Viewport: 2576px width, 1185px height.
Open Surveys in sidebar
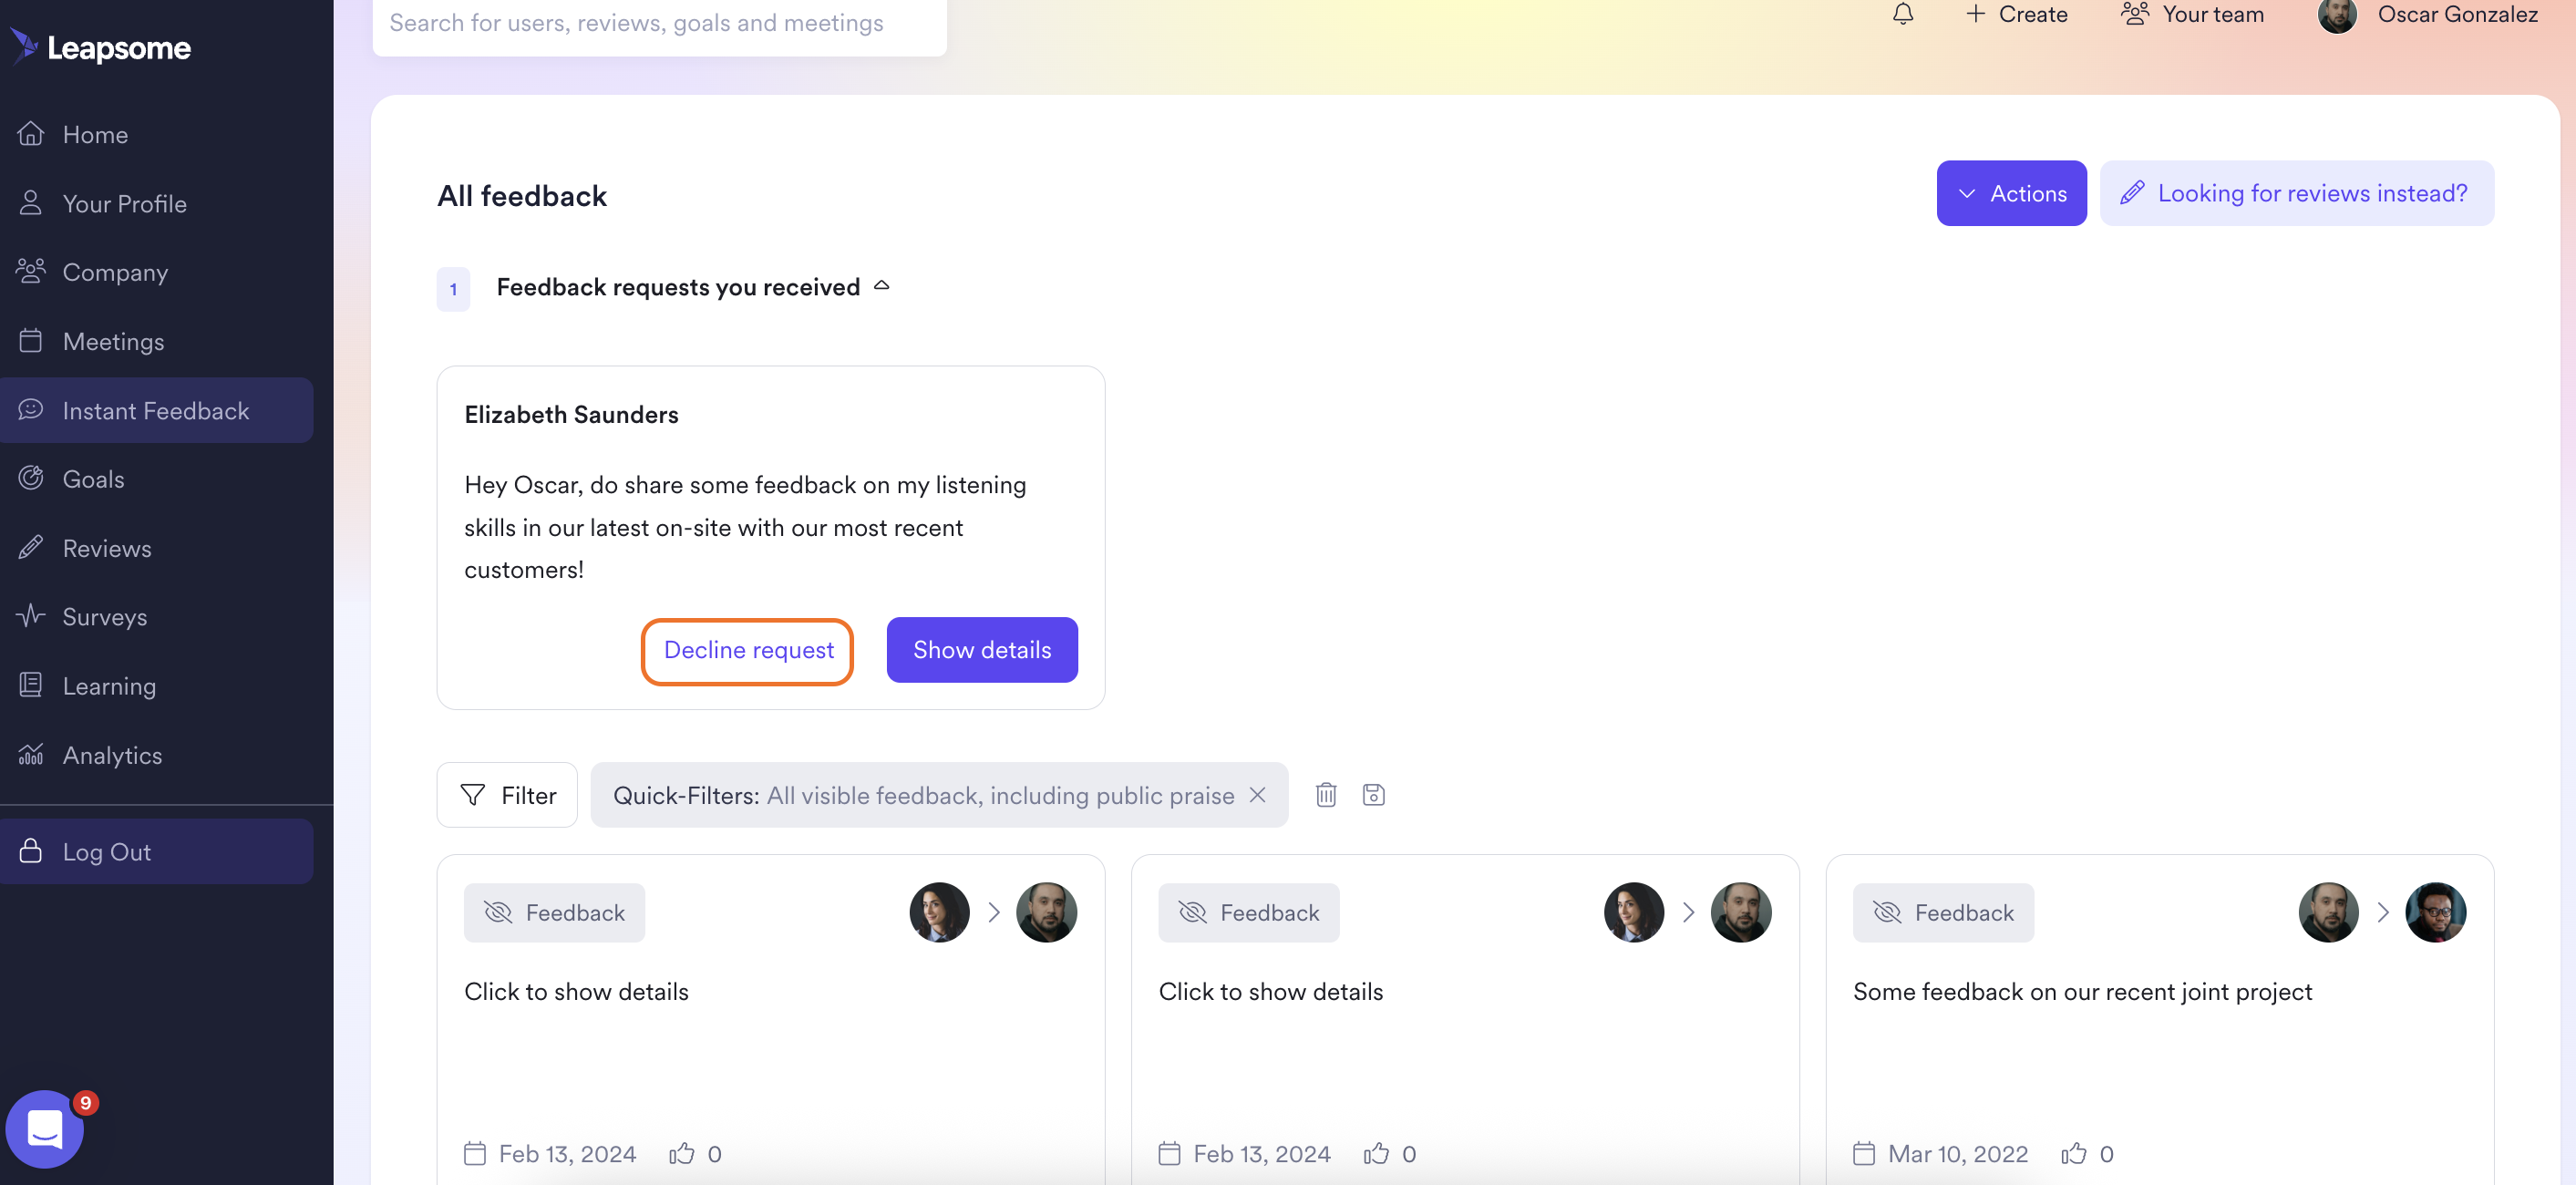pos(157,617)
